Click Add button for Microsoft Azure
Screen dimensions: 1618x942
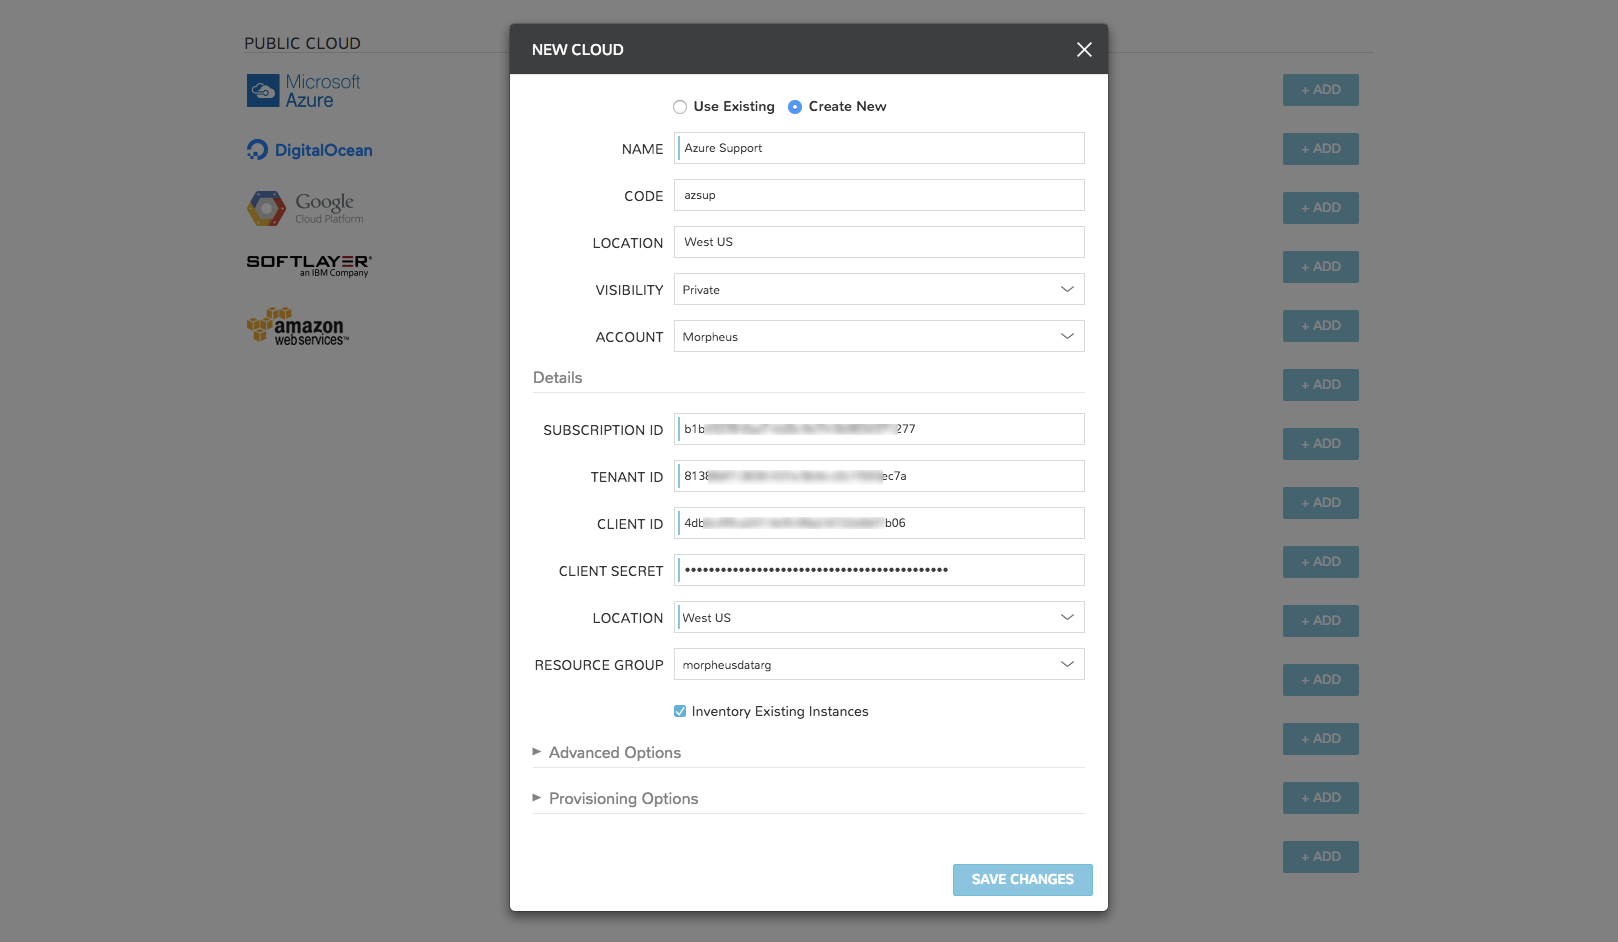pos(1321,90)
